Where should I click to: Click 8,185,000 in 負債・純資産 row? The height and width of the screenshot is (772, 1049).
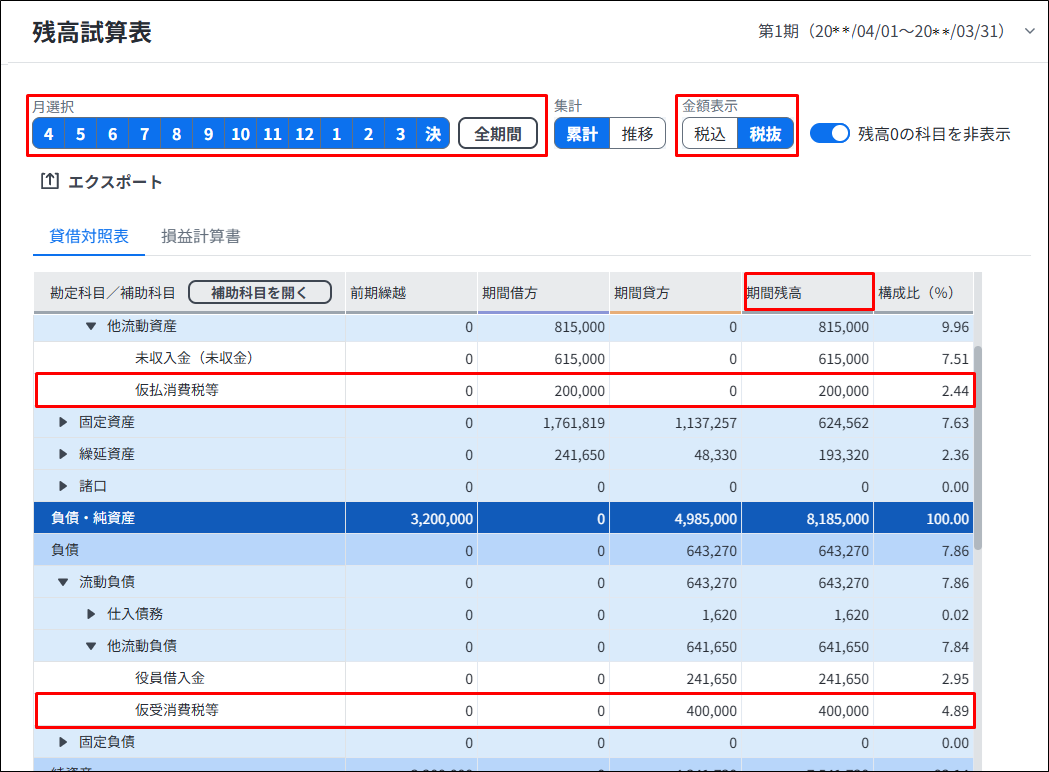point(838,519)
